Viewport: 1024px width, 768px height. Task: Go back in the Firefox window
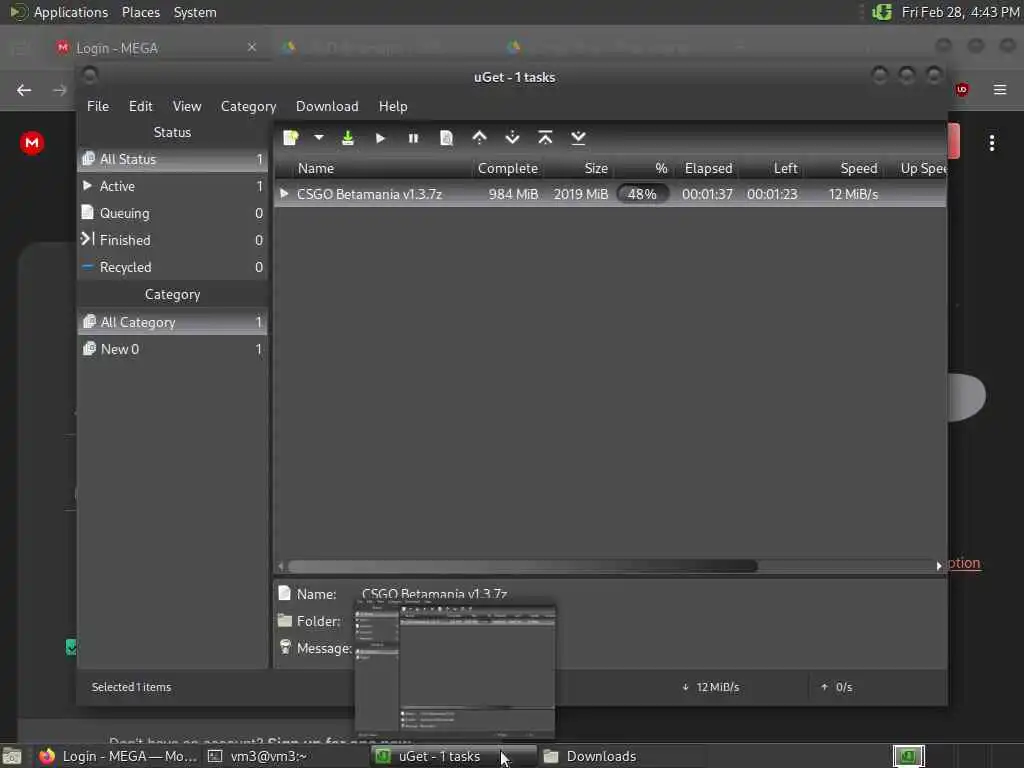(x=24, y=90)
